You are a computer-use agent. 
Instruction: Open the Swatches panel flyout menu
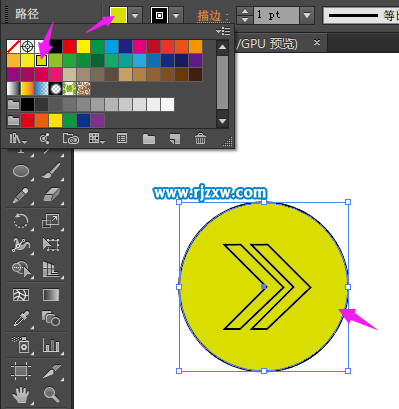point(223,31)
